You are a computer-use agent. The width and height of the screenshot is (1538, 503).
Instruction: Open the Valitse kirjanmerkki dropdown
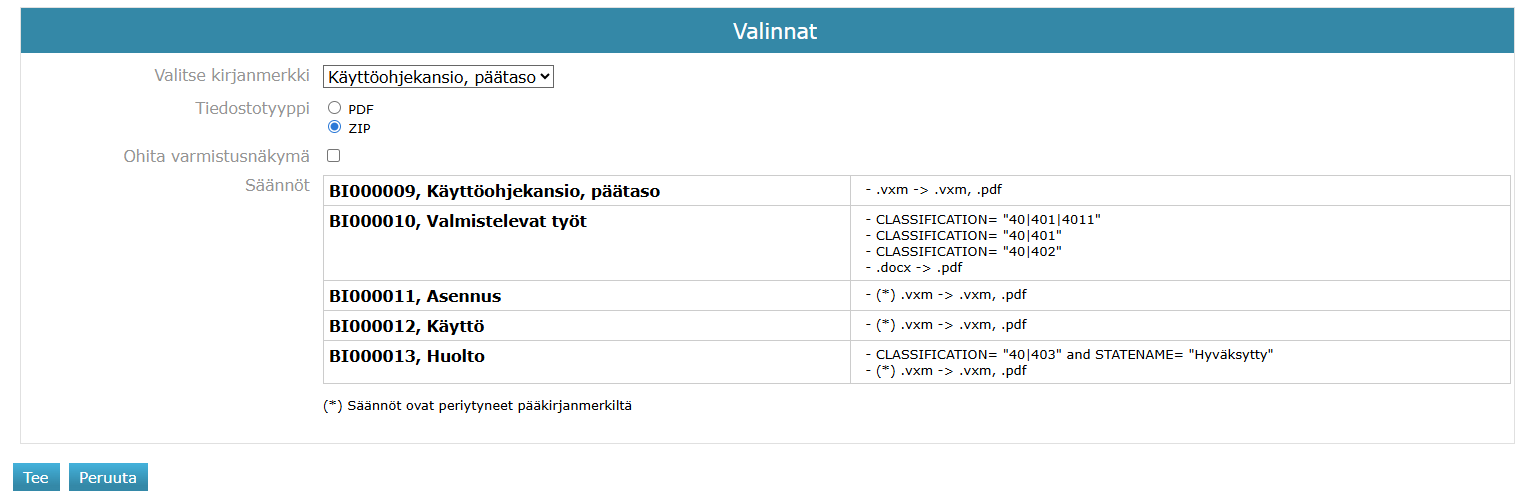click(437, 77)
